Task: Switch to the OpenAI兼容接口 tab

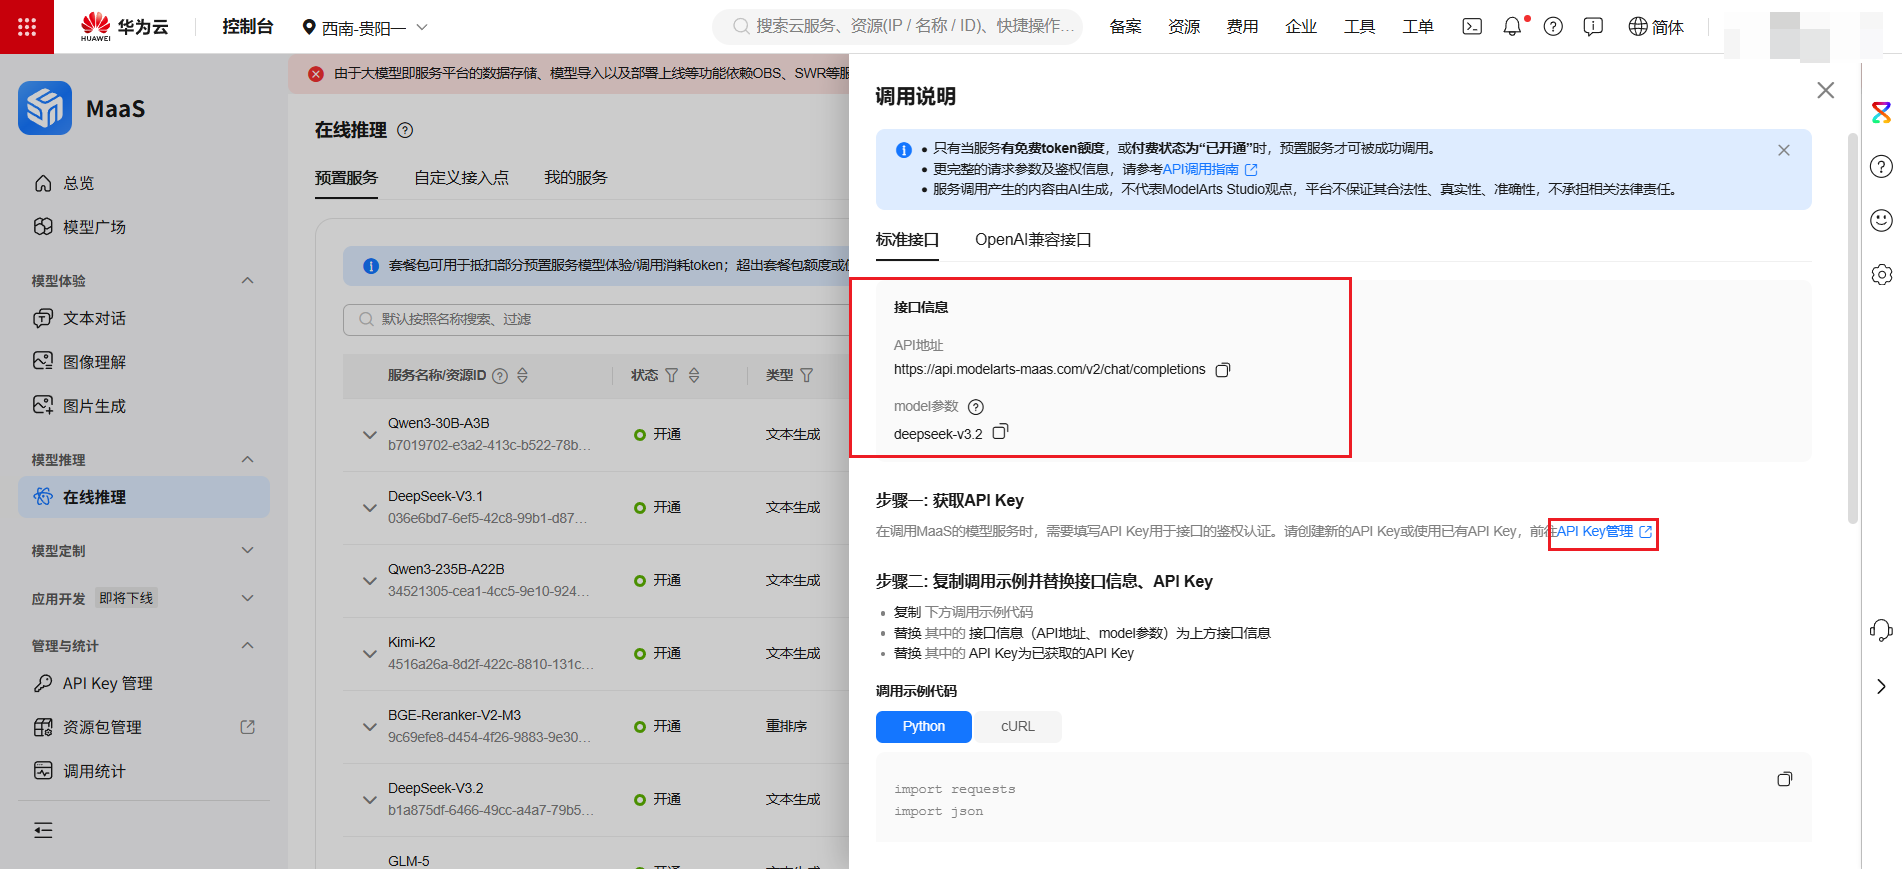Action: 1033,240
